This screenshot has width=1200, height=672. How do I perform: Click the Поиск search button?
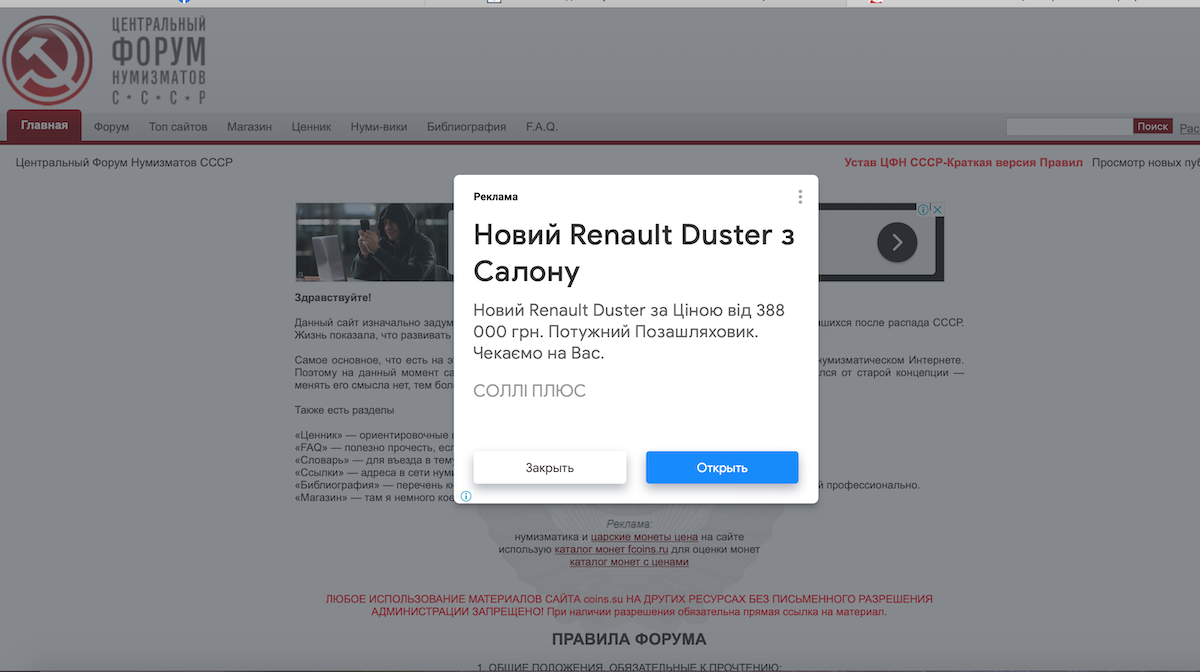pos(1152,127)
